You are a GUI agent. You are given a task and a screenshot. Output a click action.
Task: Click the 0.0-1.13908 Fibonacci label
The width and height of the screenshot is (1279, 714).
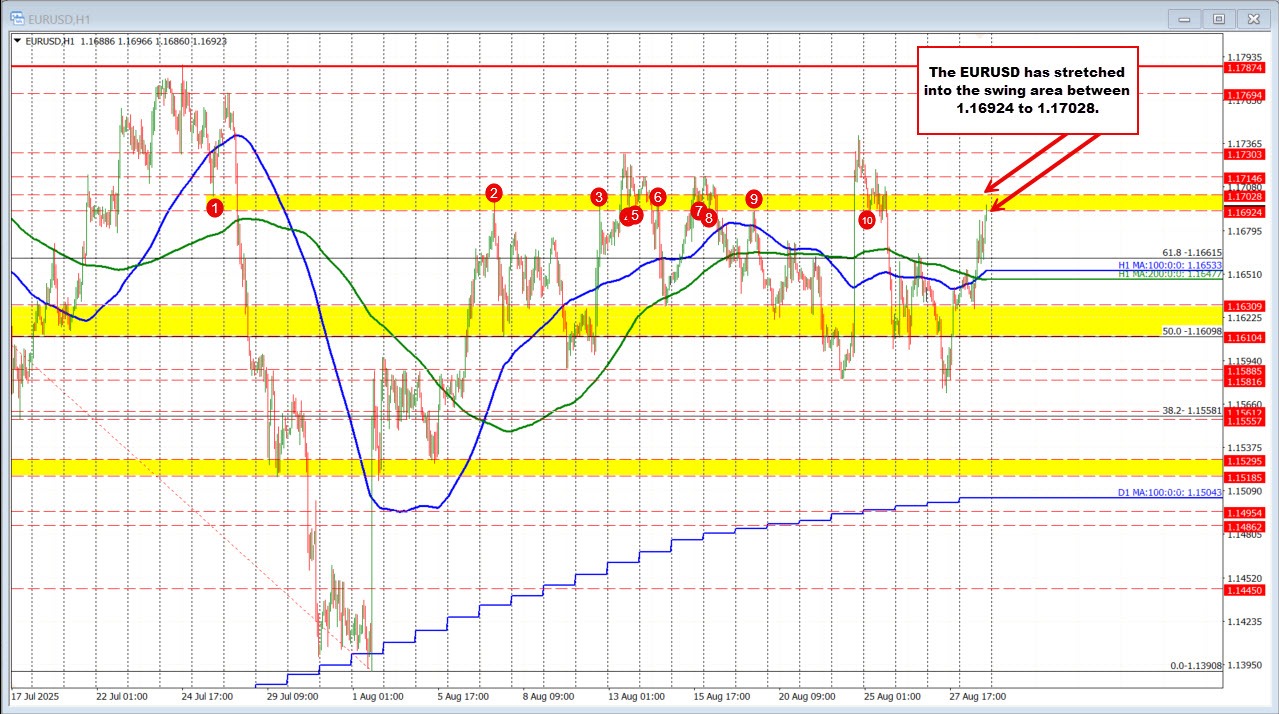1196,665
